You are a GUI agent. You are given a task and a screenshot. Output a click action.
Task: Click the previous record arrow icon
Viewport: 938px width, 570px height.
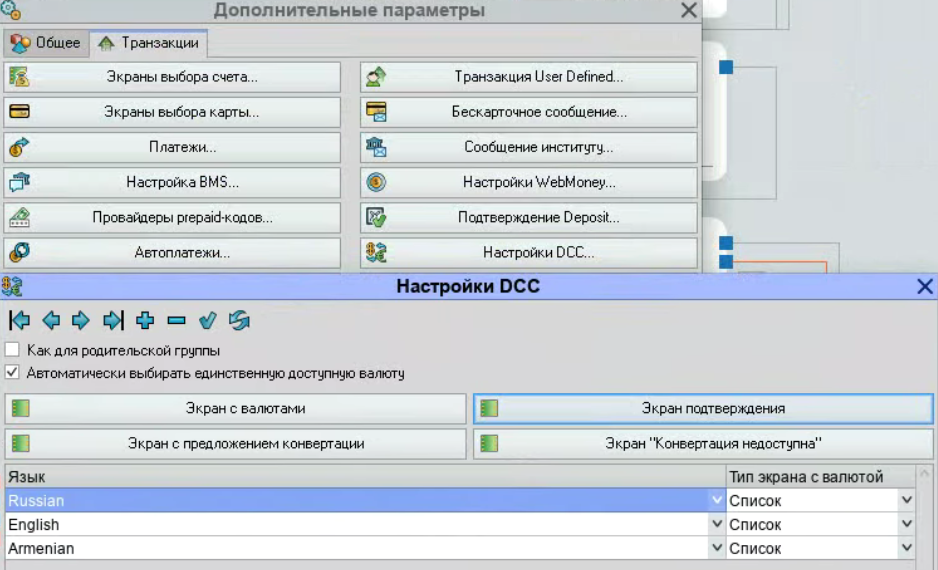[51, 321]
